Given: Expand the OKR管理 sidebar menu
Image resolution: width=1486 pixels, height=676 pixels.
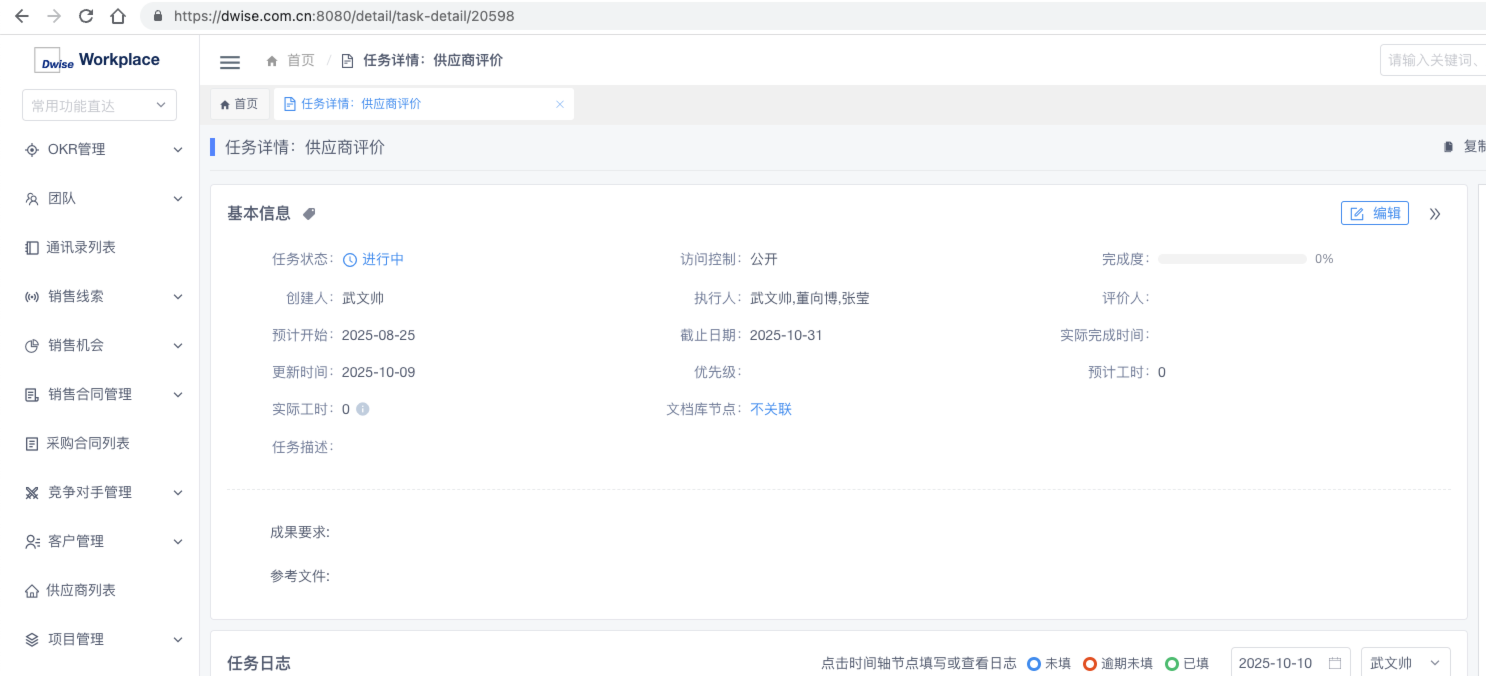Looking at the screenshot, I should (x=100, y=149).
